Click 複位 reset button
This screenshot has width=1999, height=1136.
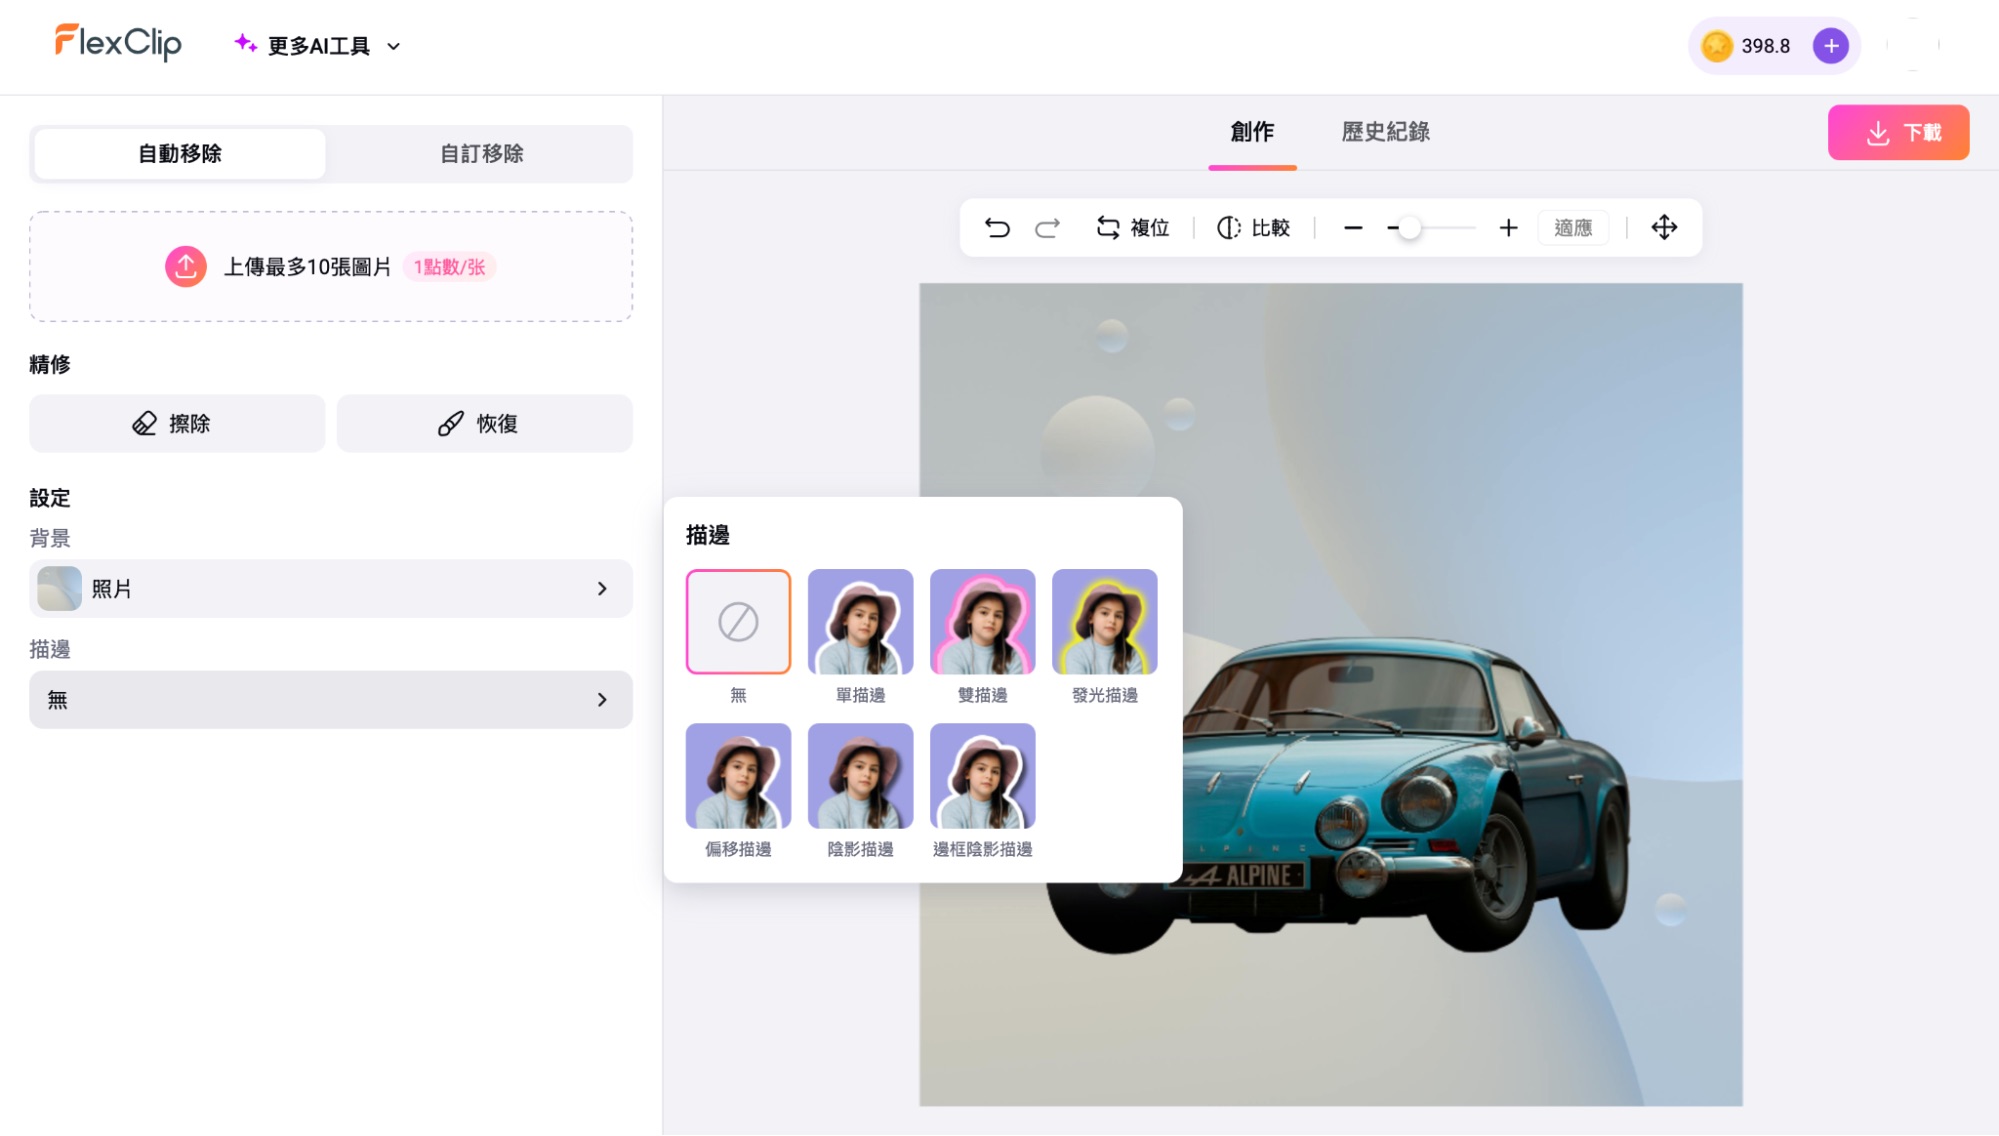point(1132,228)
